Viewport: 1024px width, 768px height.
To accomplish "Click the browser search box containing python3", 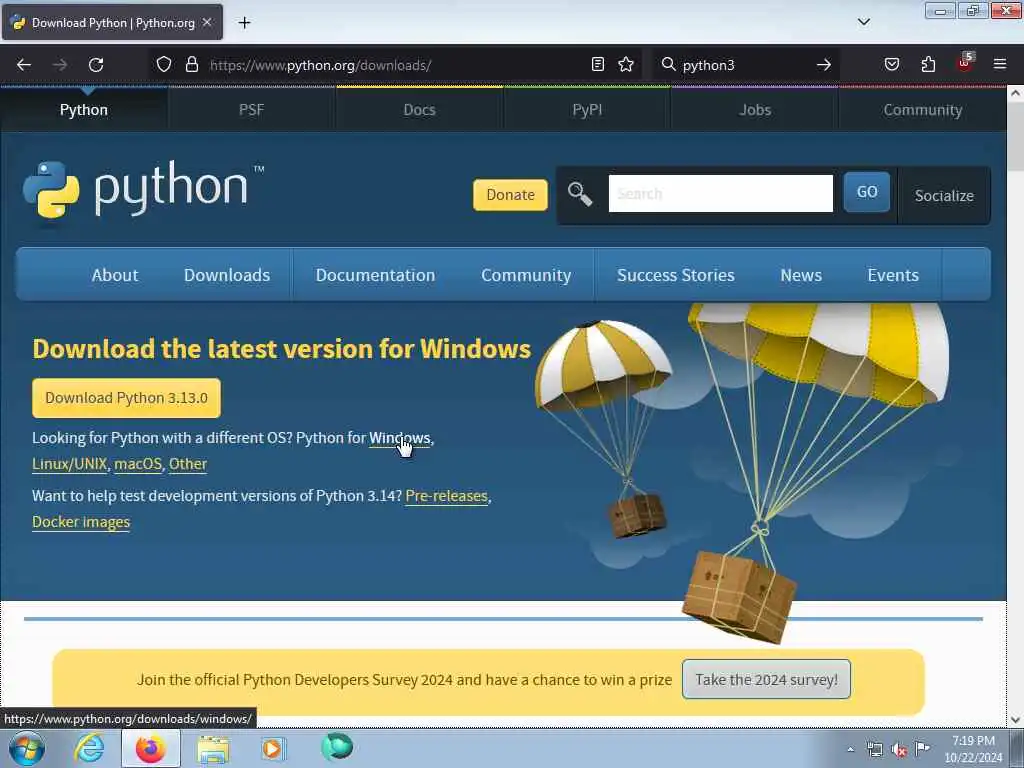I will [x=744, y=65].
